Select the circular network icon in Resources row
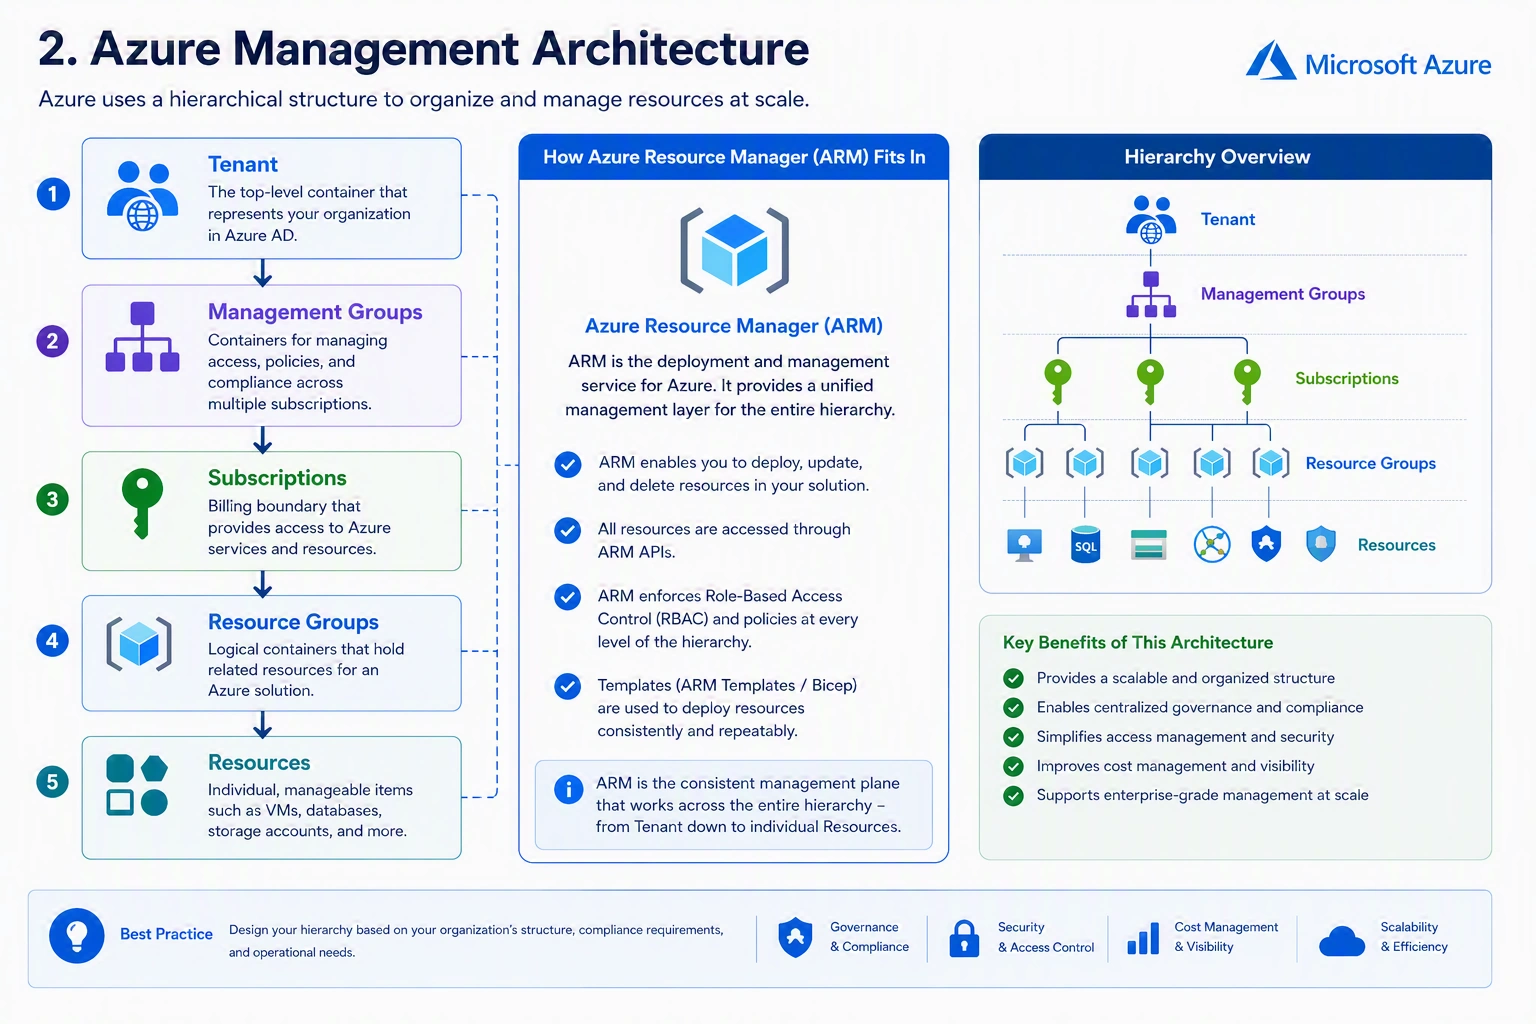1536x1024 pixels. [1212, 545]
